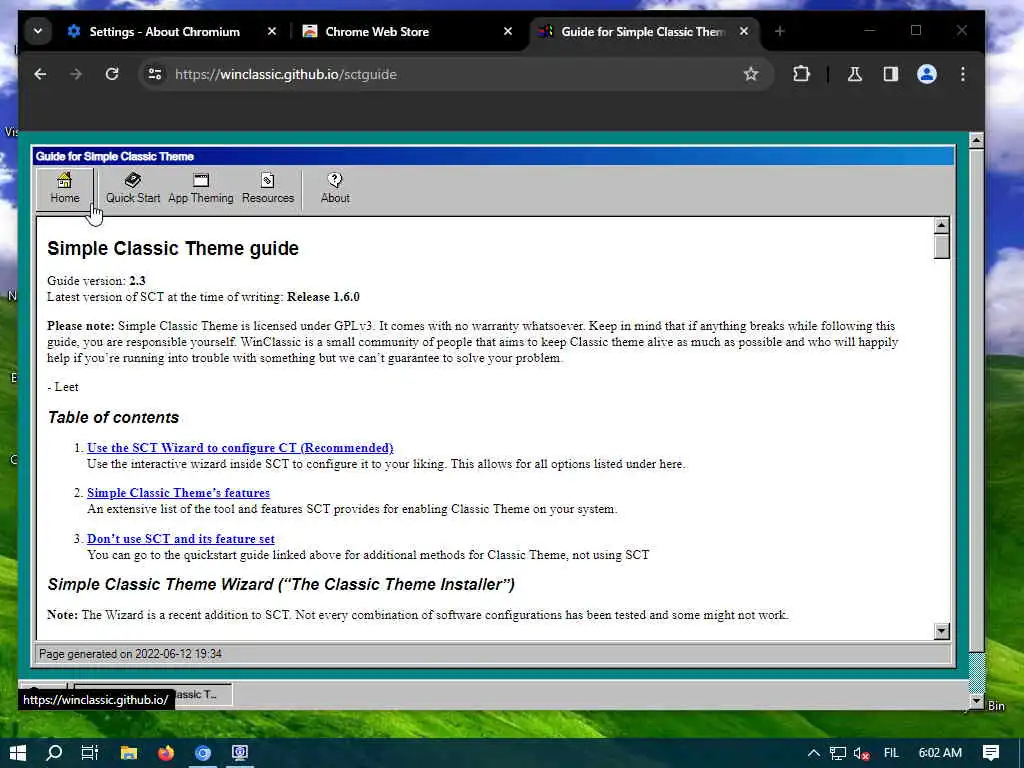Open the notification center icon

tap(991, 753)
